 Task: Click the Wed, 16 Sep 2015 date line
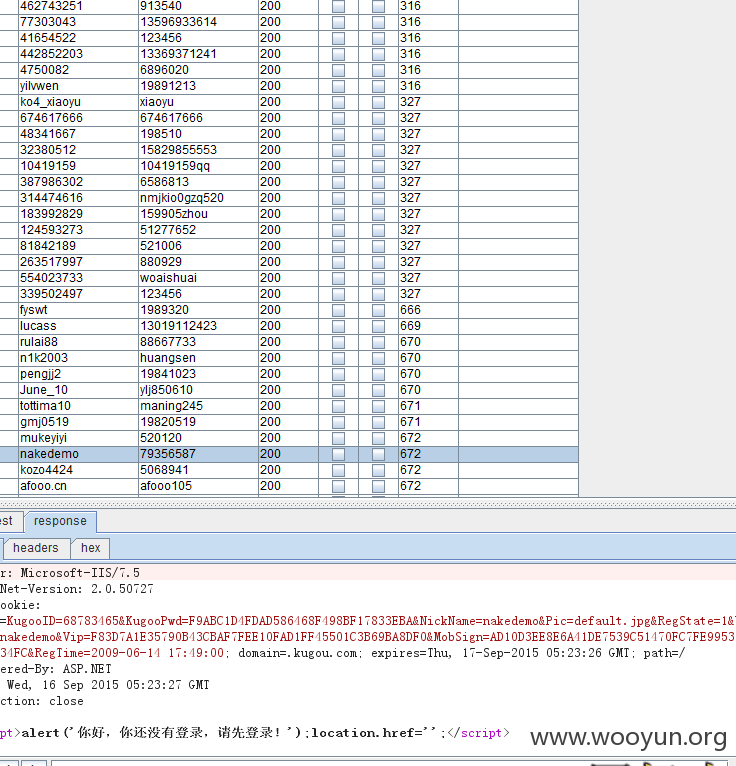(108, 685)
